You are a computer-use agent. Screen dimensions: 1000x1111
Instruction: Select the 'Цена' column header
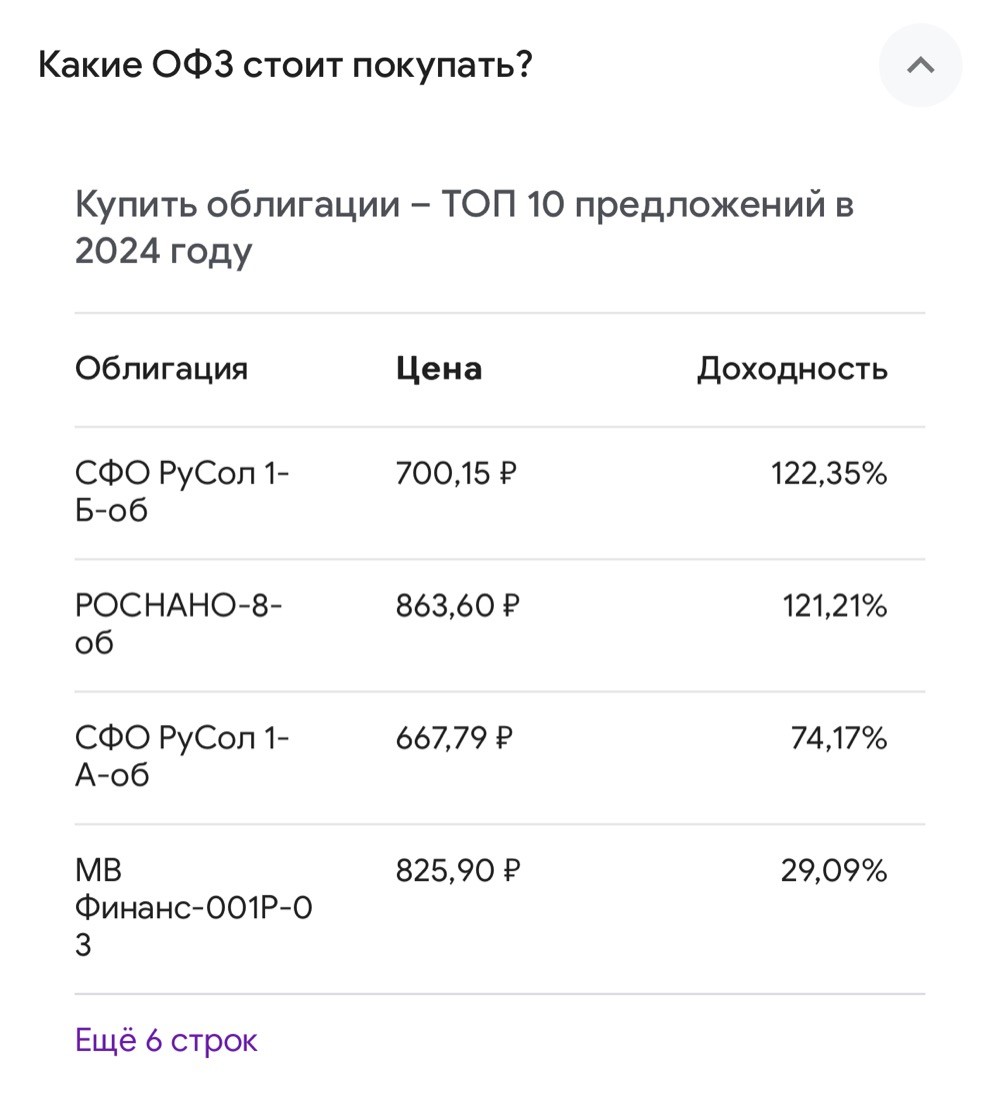click(x=439, y=369)
